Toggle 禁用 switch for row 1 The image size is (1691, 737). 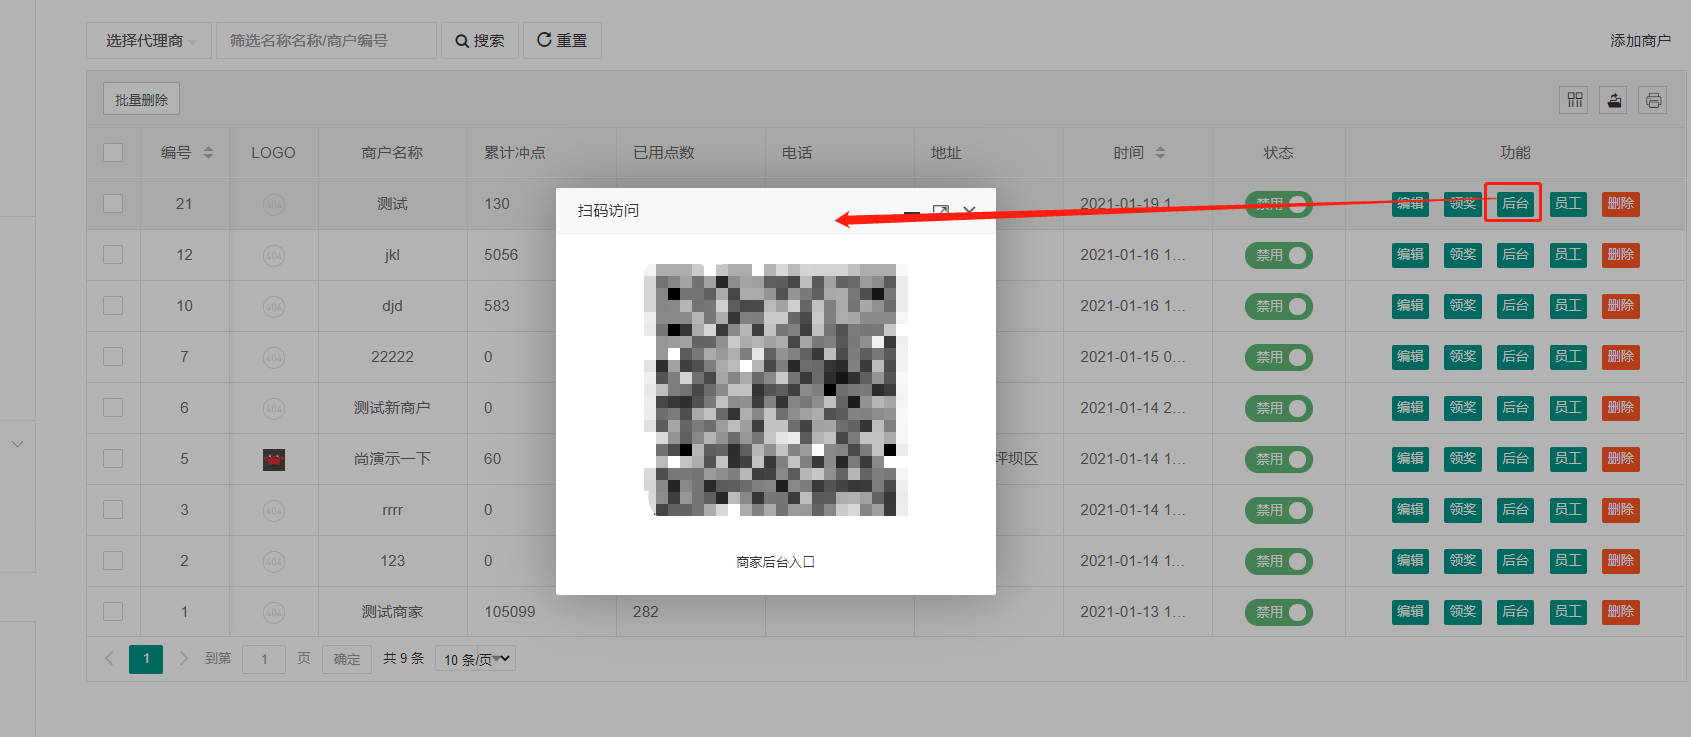point(1279,612)
